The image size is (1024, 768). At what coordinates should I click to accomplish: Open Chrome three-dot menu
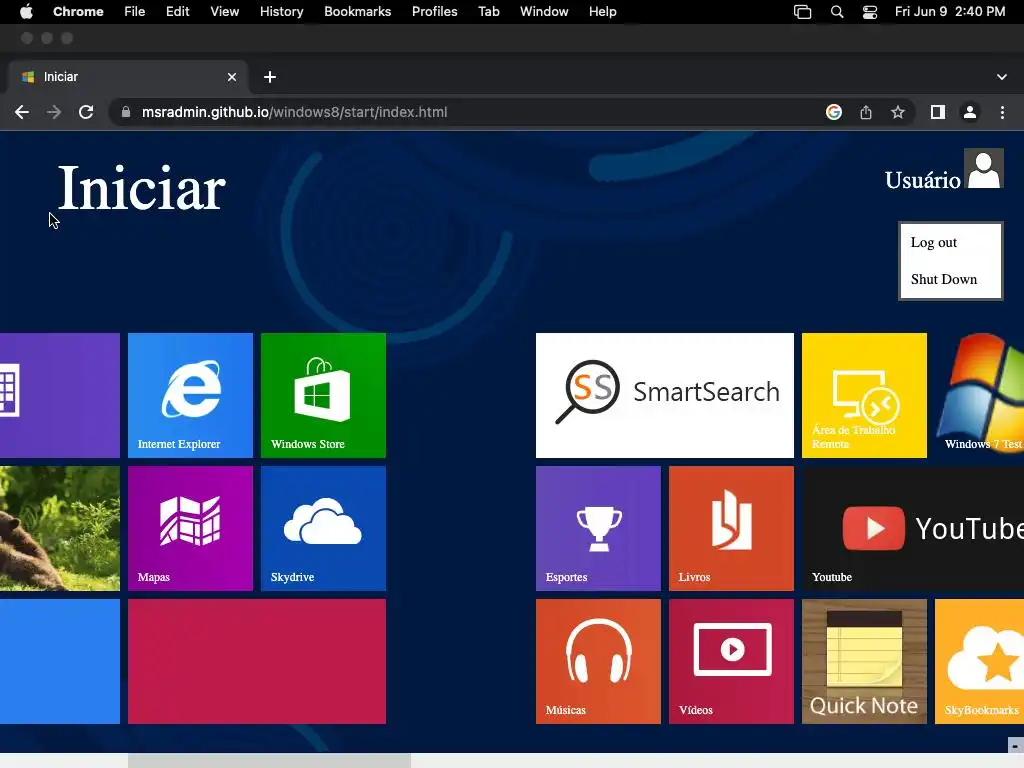click(1002, 112)
